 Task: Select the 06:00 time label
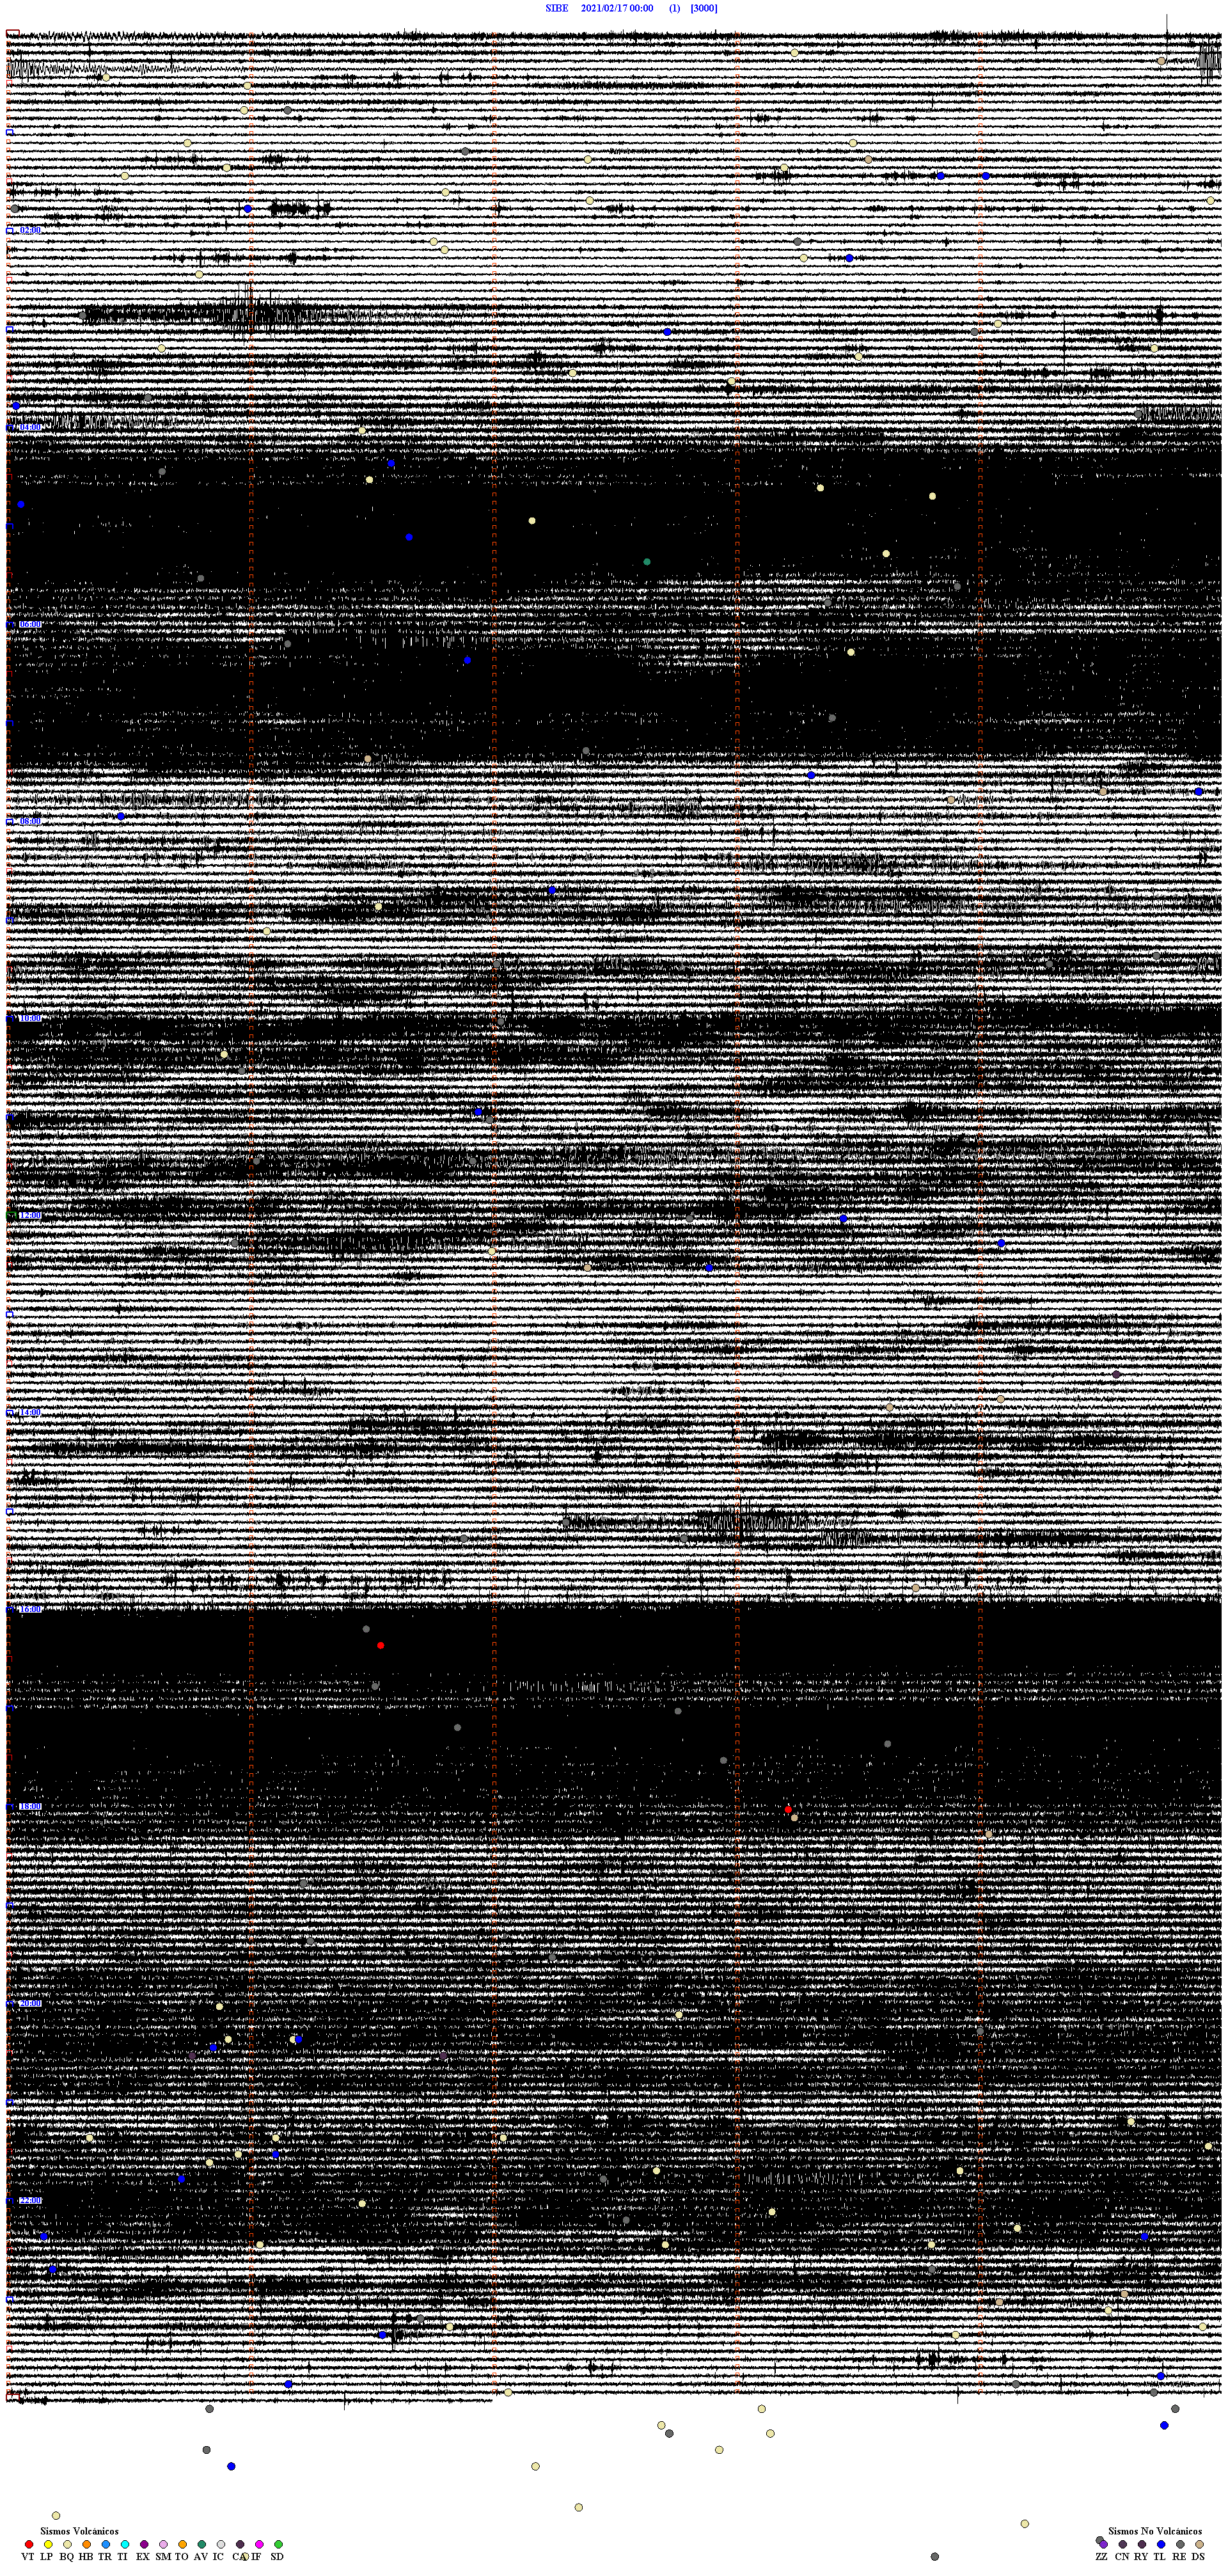[30, 625]
